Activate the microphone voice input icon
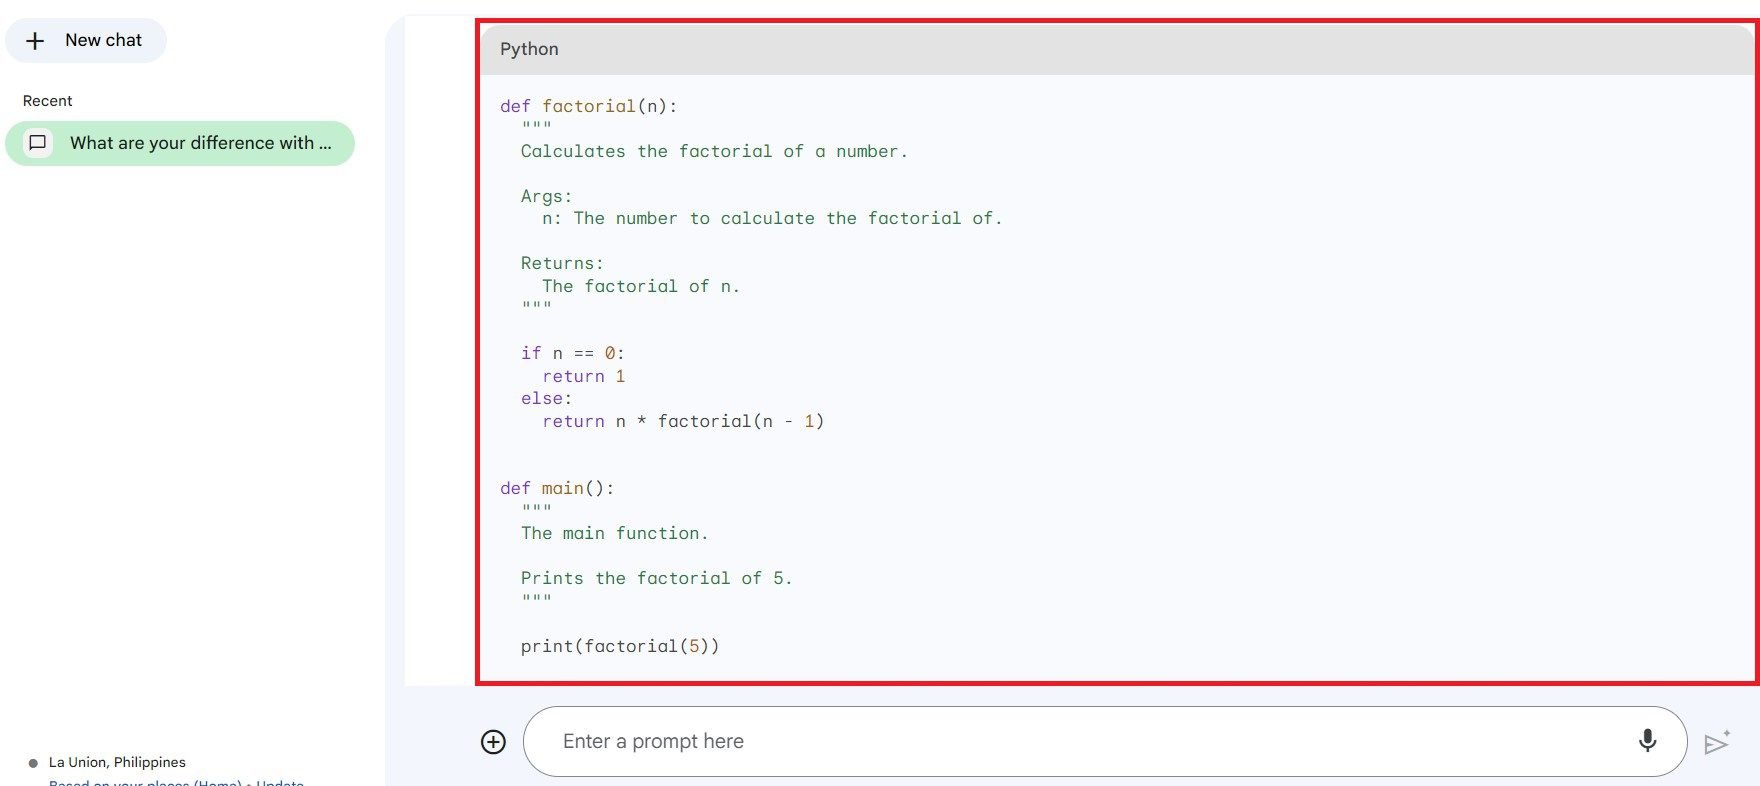The width and height of the screenshot is (1760, 786). click(x=1647, y=741)
